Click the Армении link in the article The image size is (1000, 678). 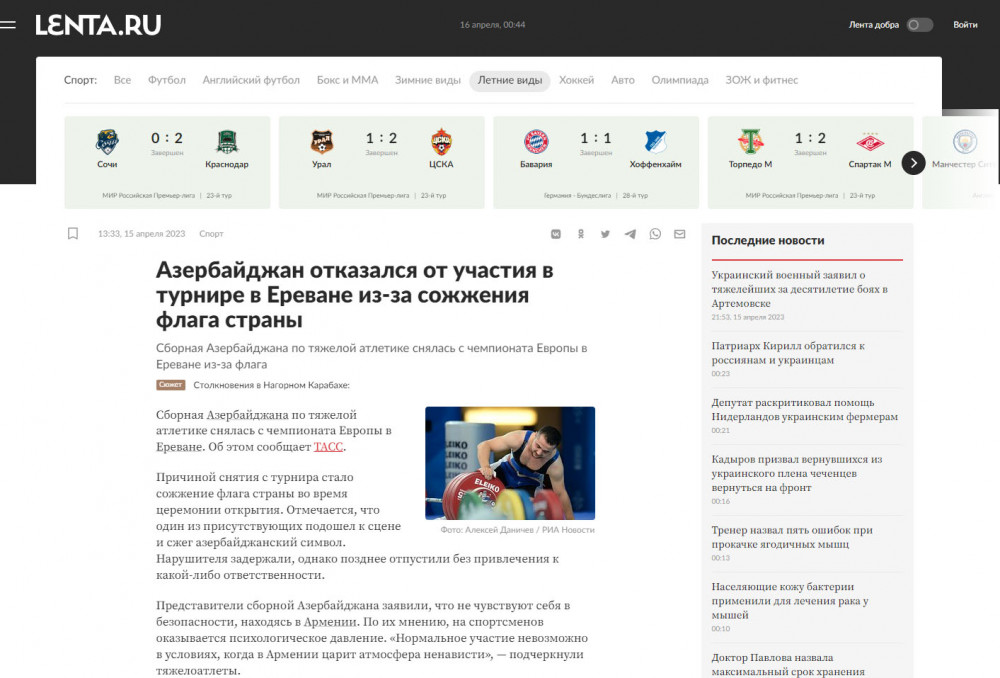330,622
